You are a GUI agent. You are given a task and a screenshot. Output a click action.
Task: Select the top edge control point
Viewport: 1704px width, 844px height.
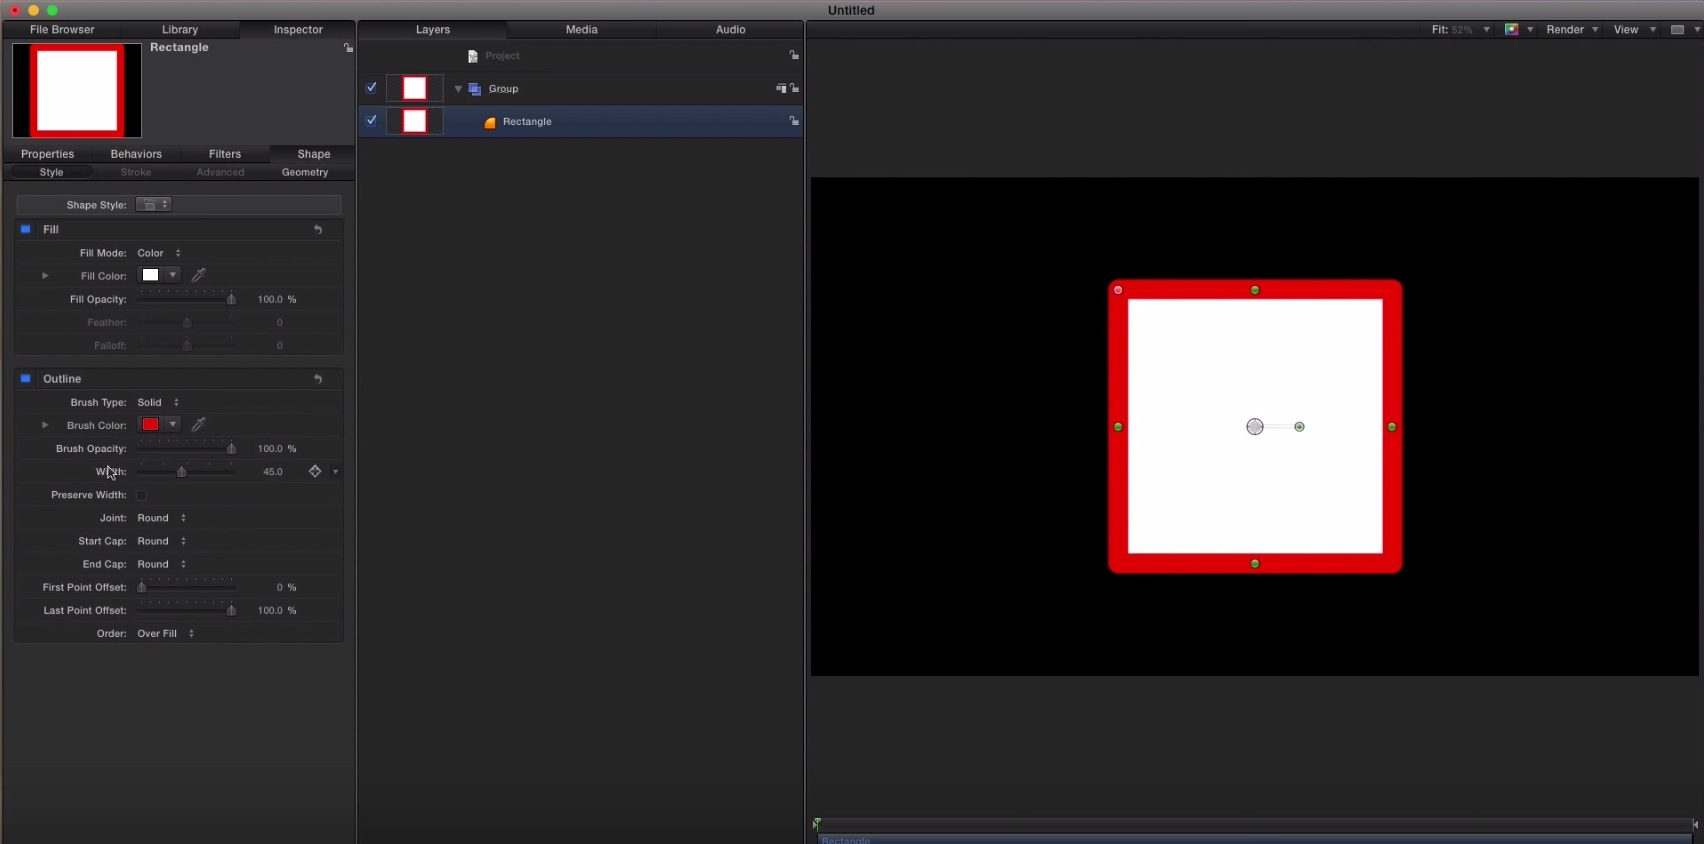pyautogui.click(x=1255, y=290)
